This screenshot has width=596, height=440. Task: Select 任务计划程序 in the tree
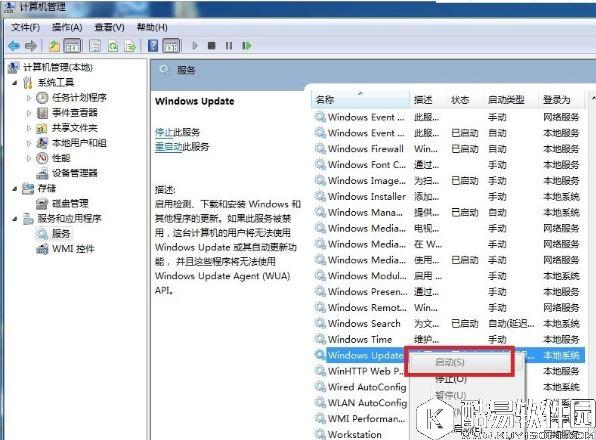click(79, 98)
